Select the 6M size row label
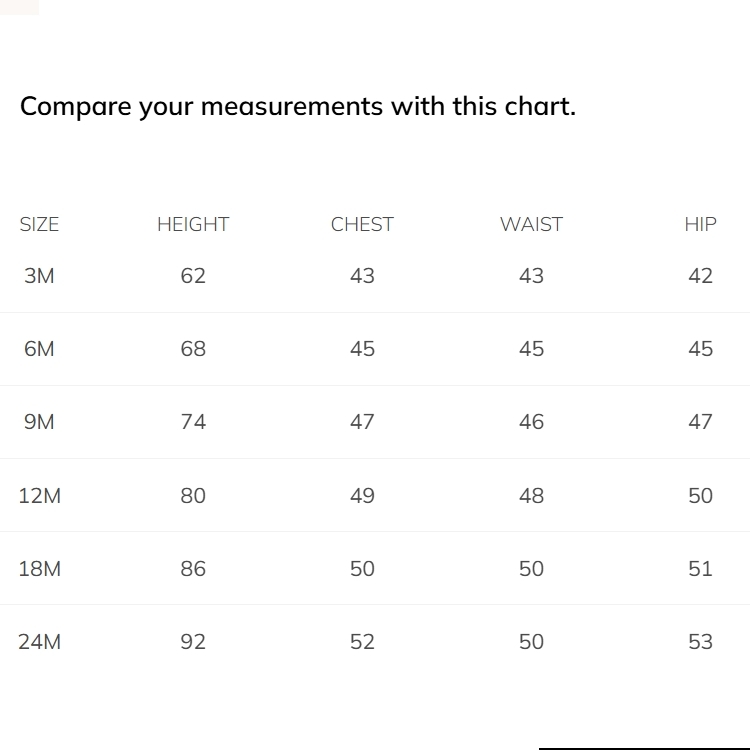This screenshot has height=750, width=750. [39, 349]
